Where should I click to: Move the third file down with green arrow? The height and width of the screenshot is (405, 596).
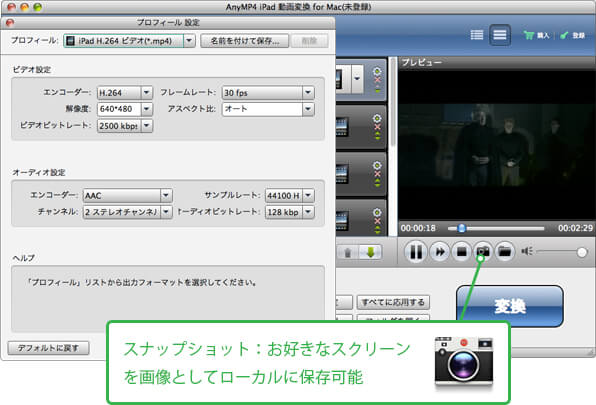(x=377, y=185)
